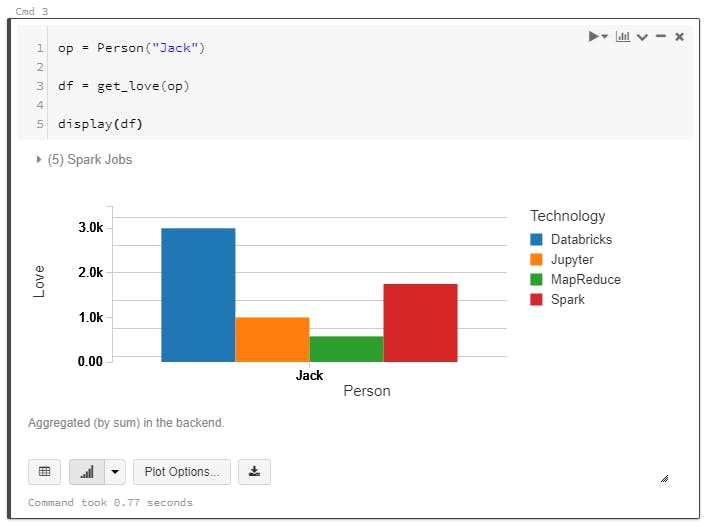This screenshot has height=527, width=705.
Task: Delete the cell with the X icon
Action: pos(679,37)
